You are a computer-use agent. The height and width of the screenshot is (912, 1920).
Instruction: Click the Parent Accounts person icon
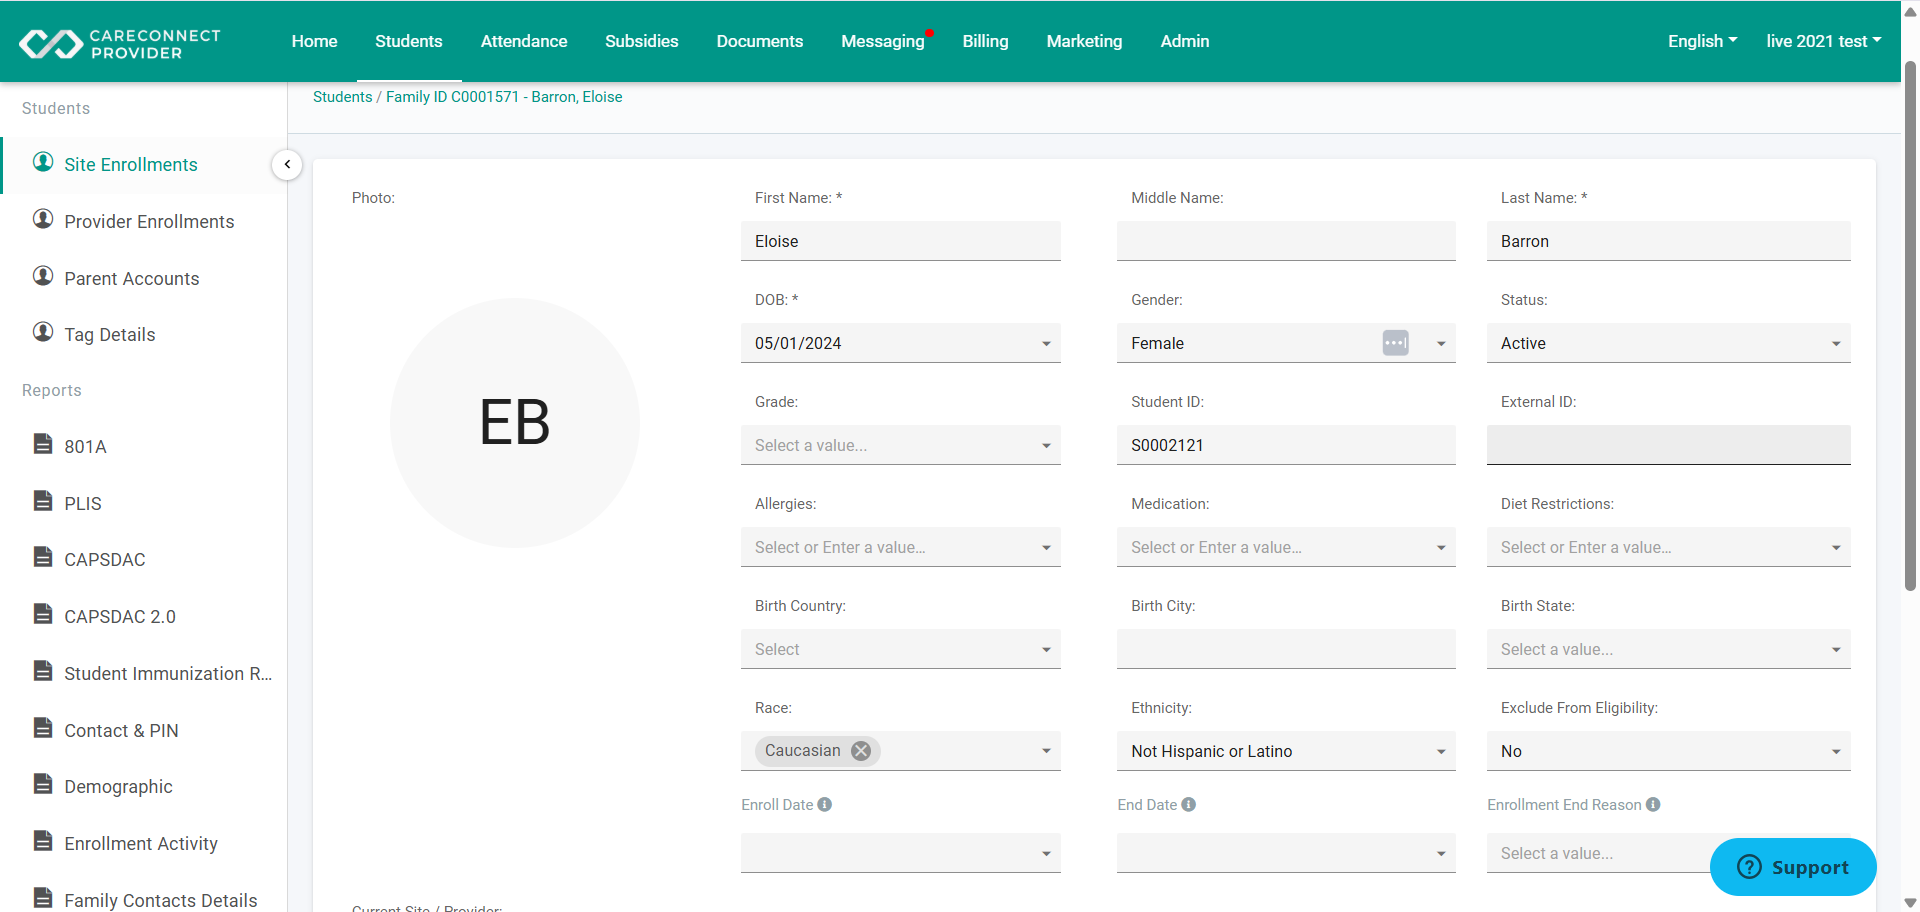[43, 276]
